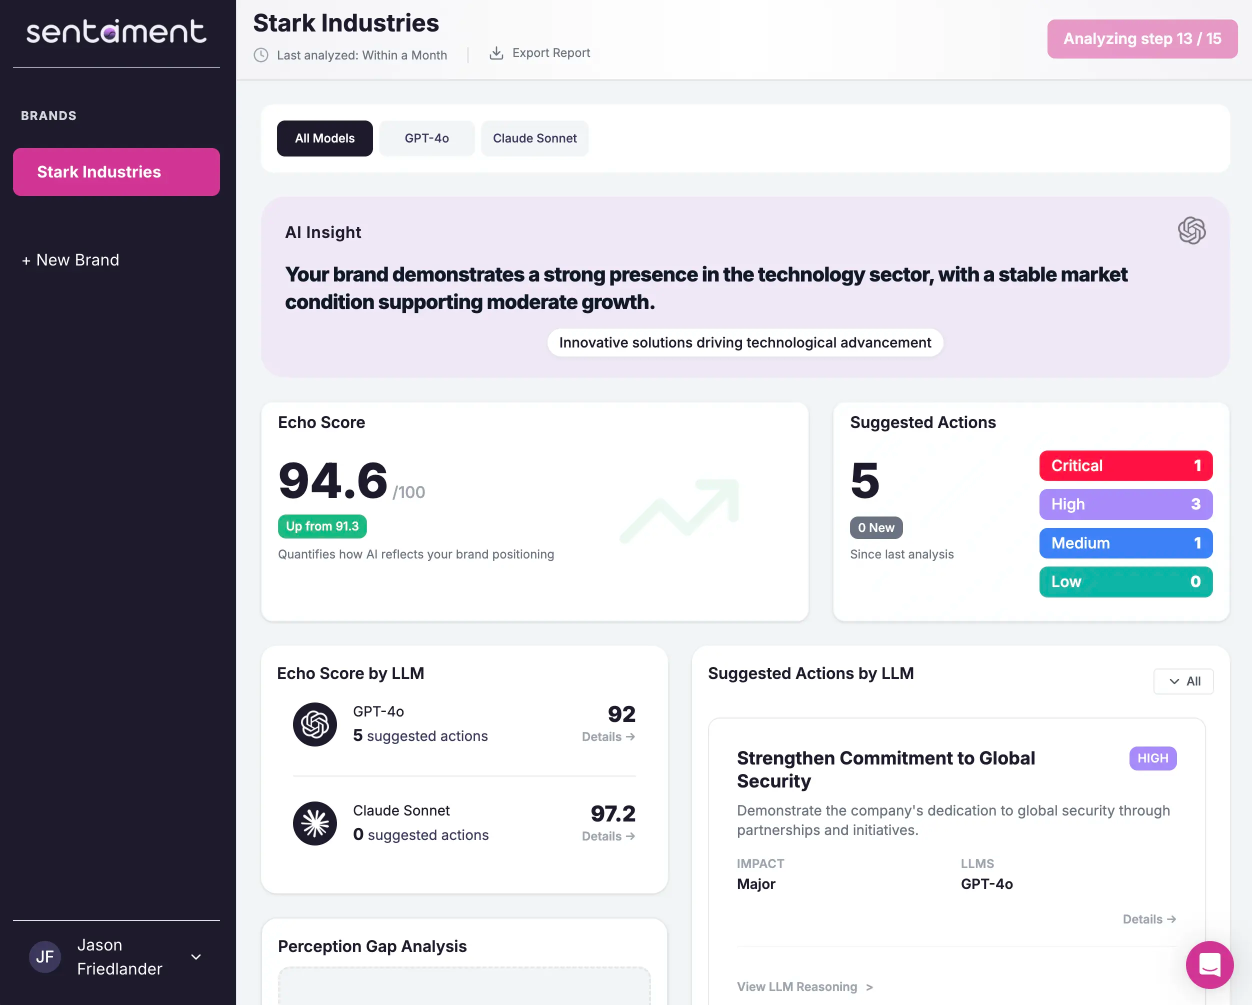Click the suggested actions total 5
This screenshot has width=1252, height=1005.
(865, 481)
